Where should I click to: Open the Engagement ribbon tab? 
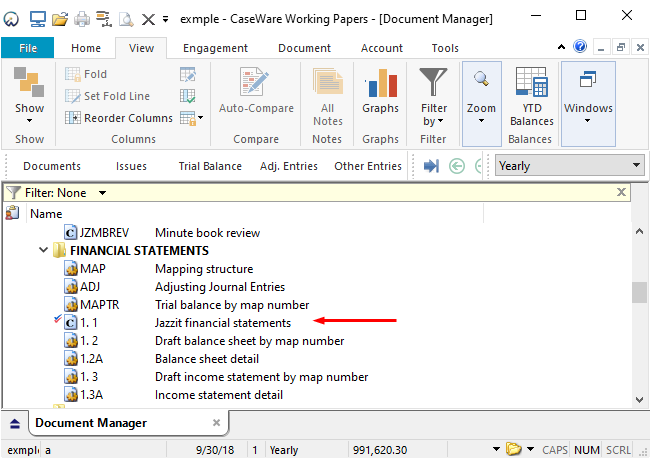(x=215, y=48)
